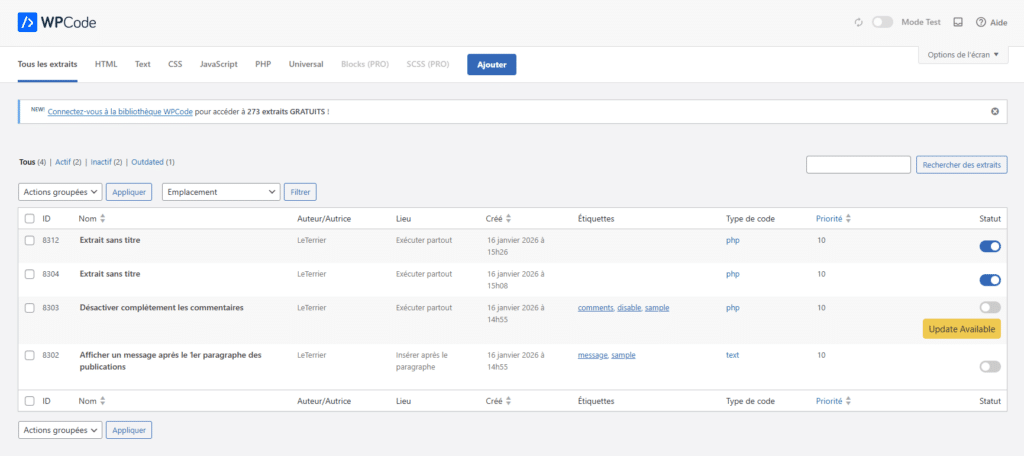This screenshot has width=1024, height=456.
Task: Sort by the Nom column arrows in header
Action: coord(102,218)
